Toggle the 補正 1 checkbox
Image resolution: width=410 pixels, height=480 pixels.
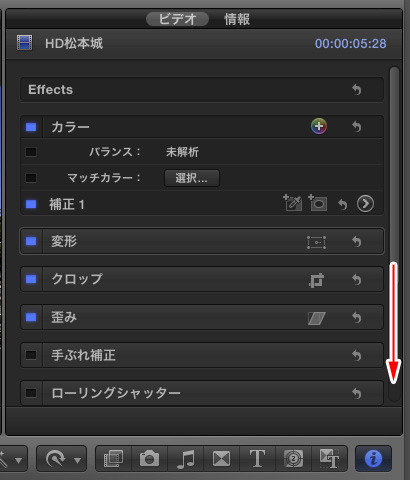pyautogui.click(x=31, y=204)
